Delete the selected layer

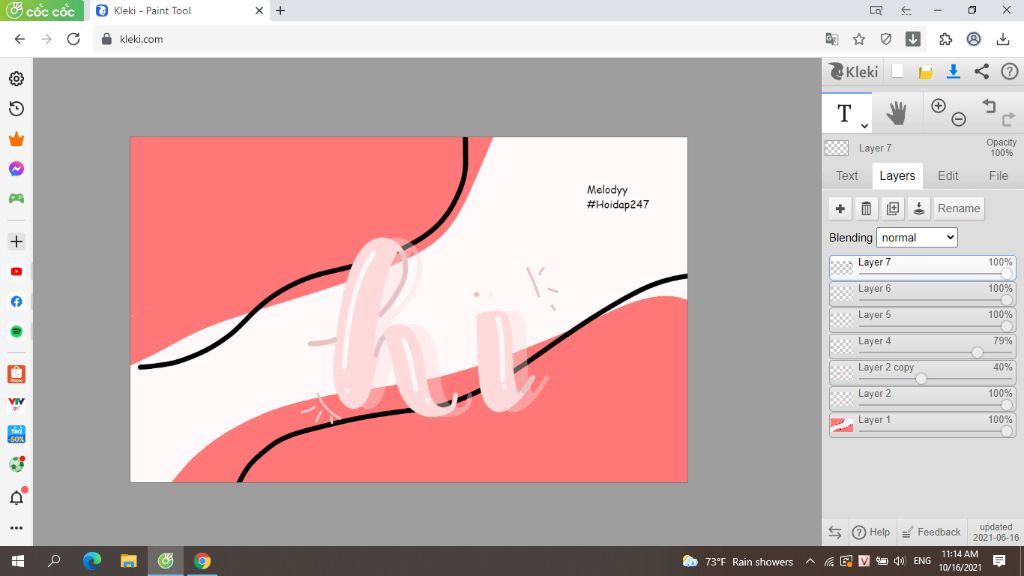(866, 208)
